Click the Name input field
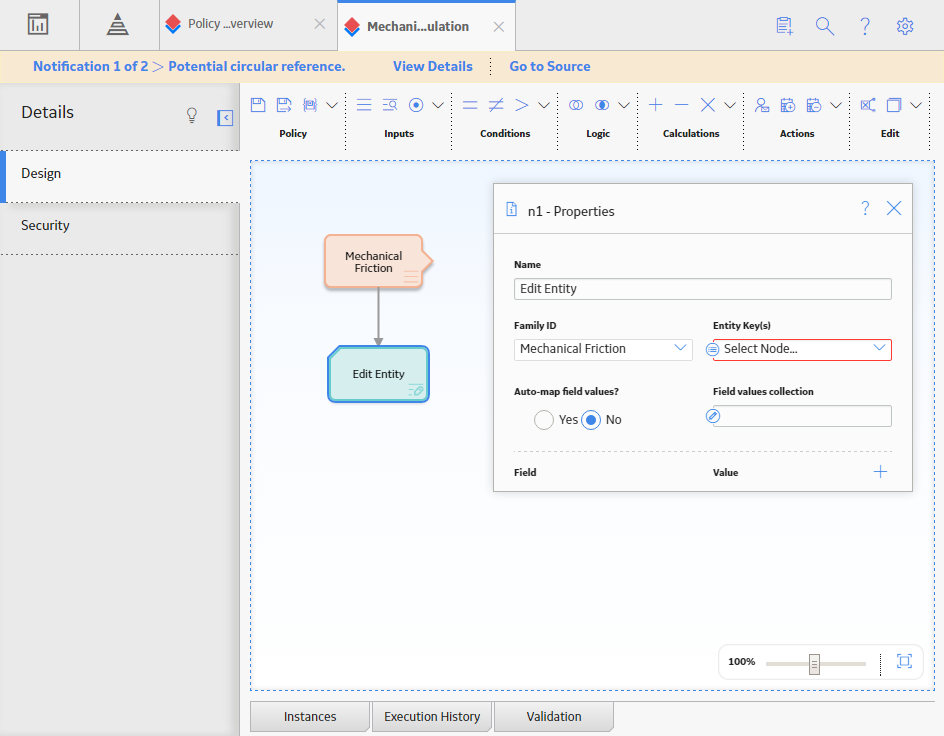 pos(703,289)
